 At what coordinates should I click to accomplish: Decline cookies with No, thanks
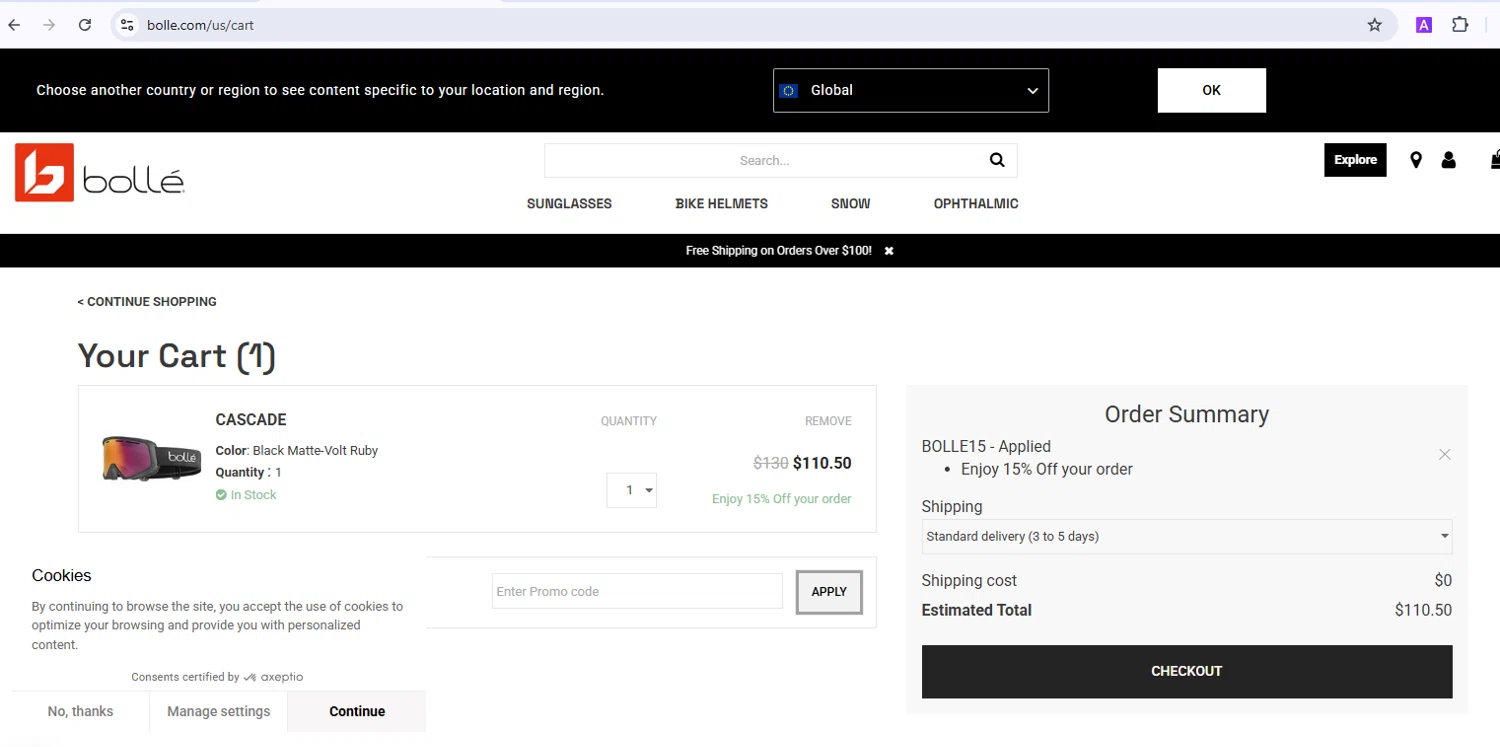pos(80,712)
